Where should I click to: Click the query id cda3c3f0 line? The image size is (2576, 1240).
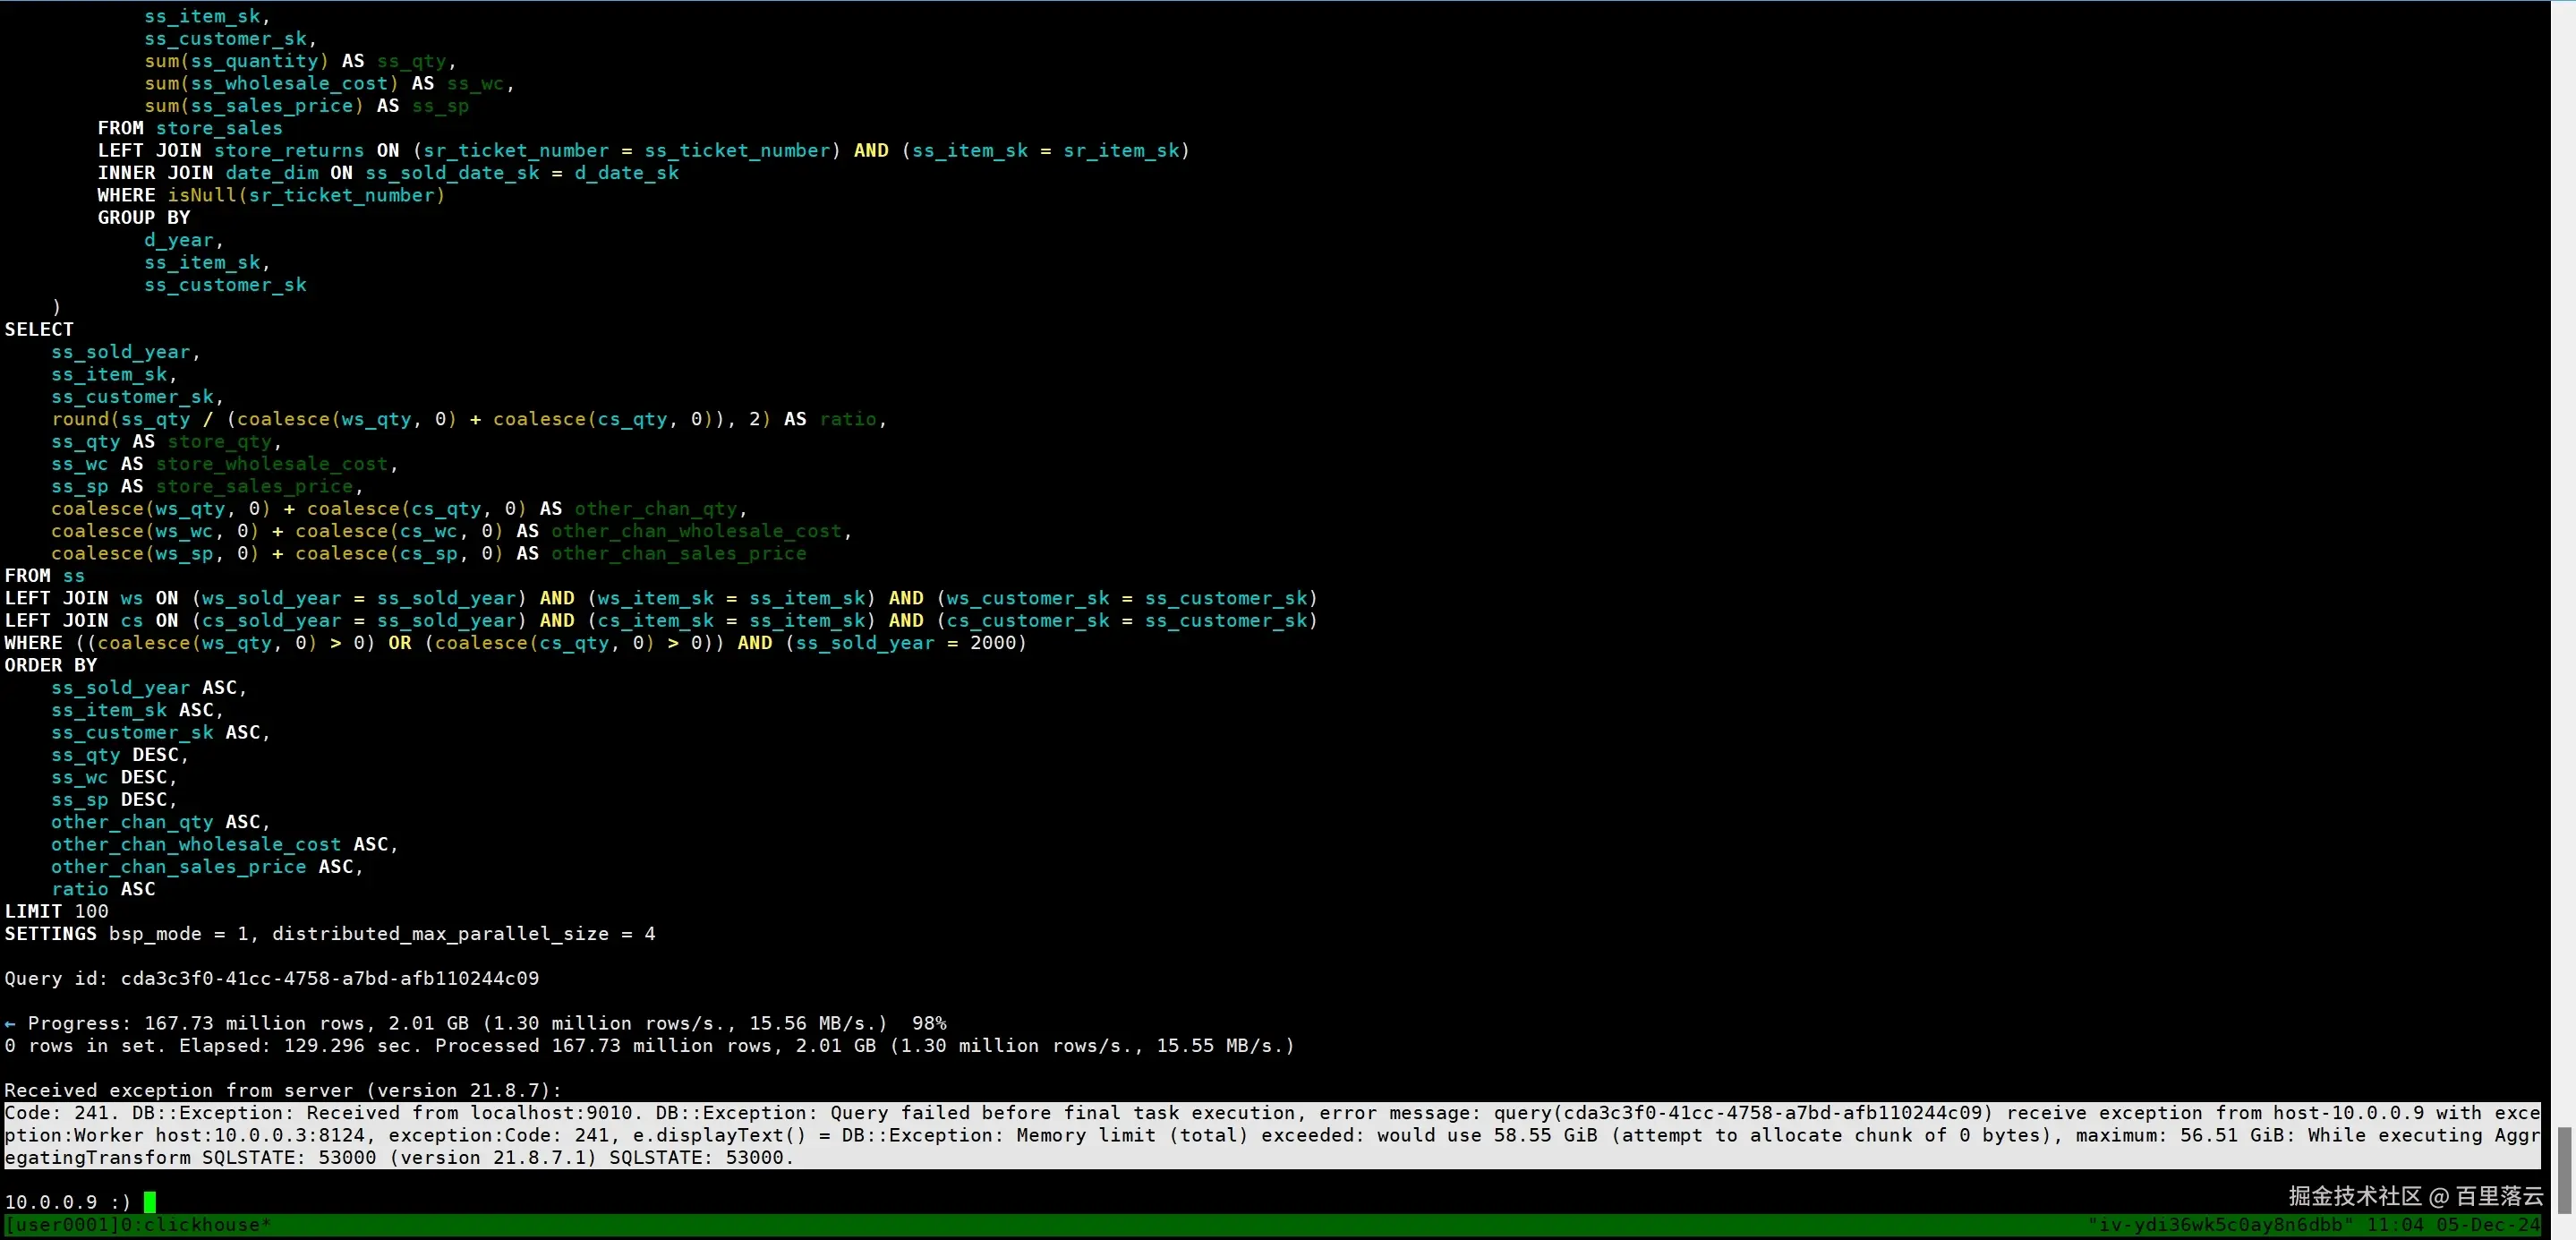pyautogui.click(x=271, y=978)
